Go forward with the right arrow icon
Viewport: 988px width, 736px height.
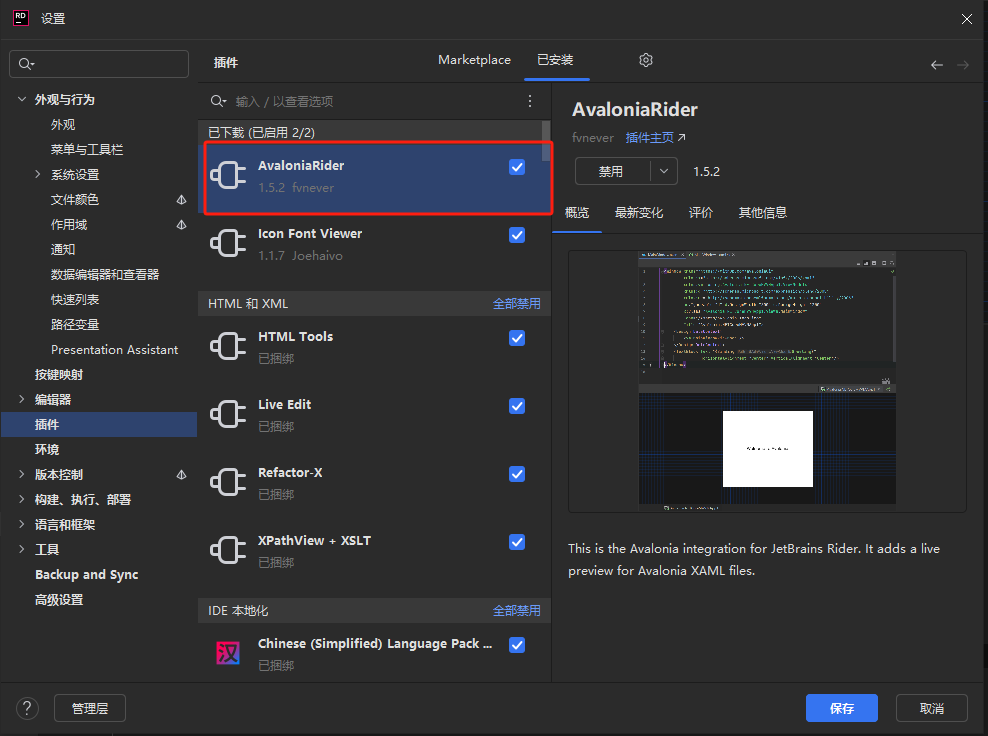coord(963,65)
